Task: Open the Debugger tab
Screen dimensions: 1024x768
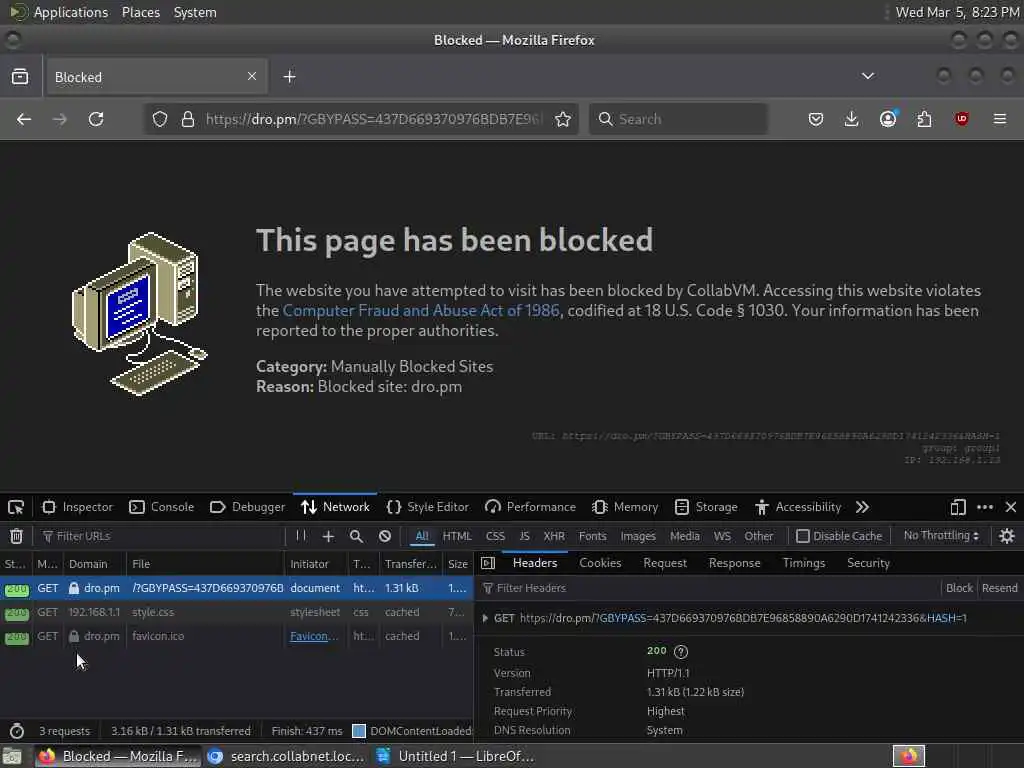Action: [248, 507]
